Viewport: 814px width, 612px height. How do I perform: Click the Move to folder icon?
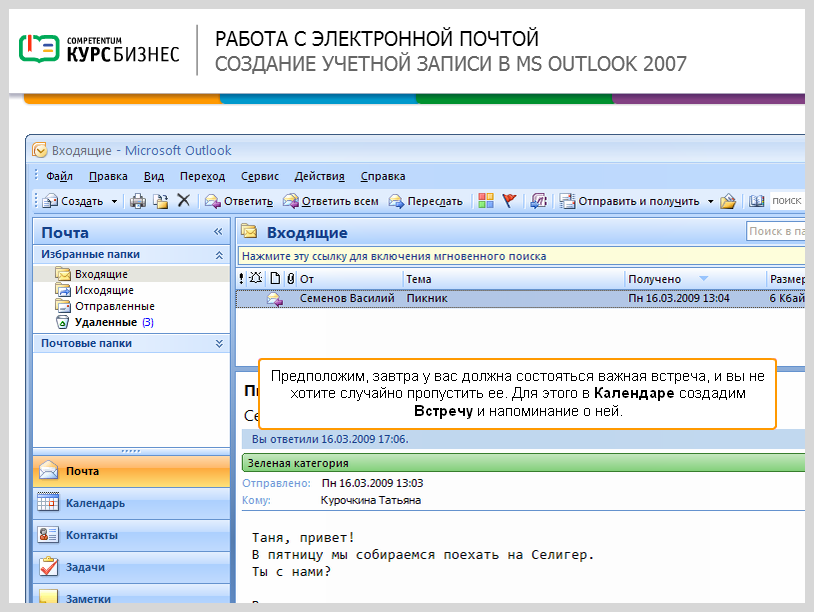(x=161, y=201)
